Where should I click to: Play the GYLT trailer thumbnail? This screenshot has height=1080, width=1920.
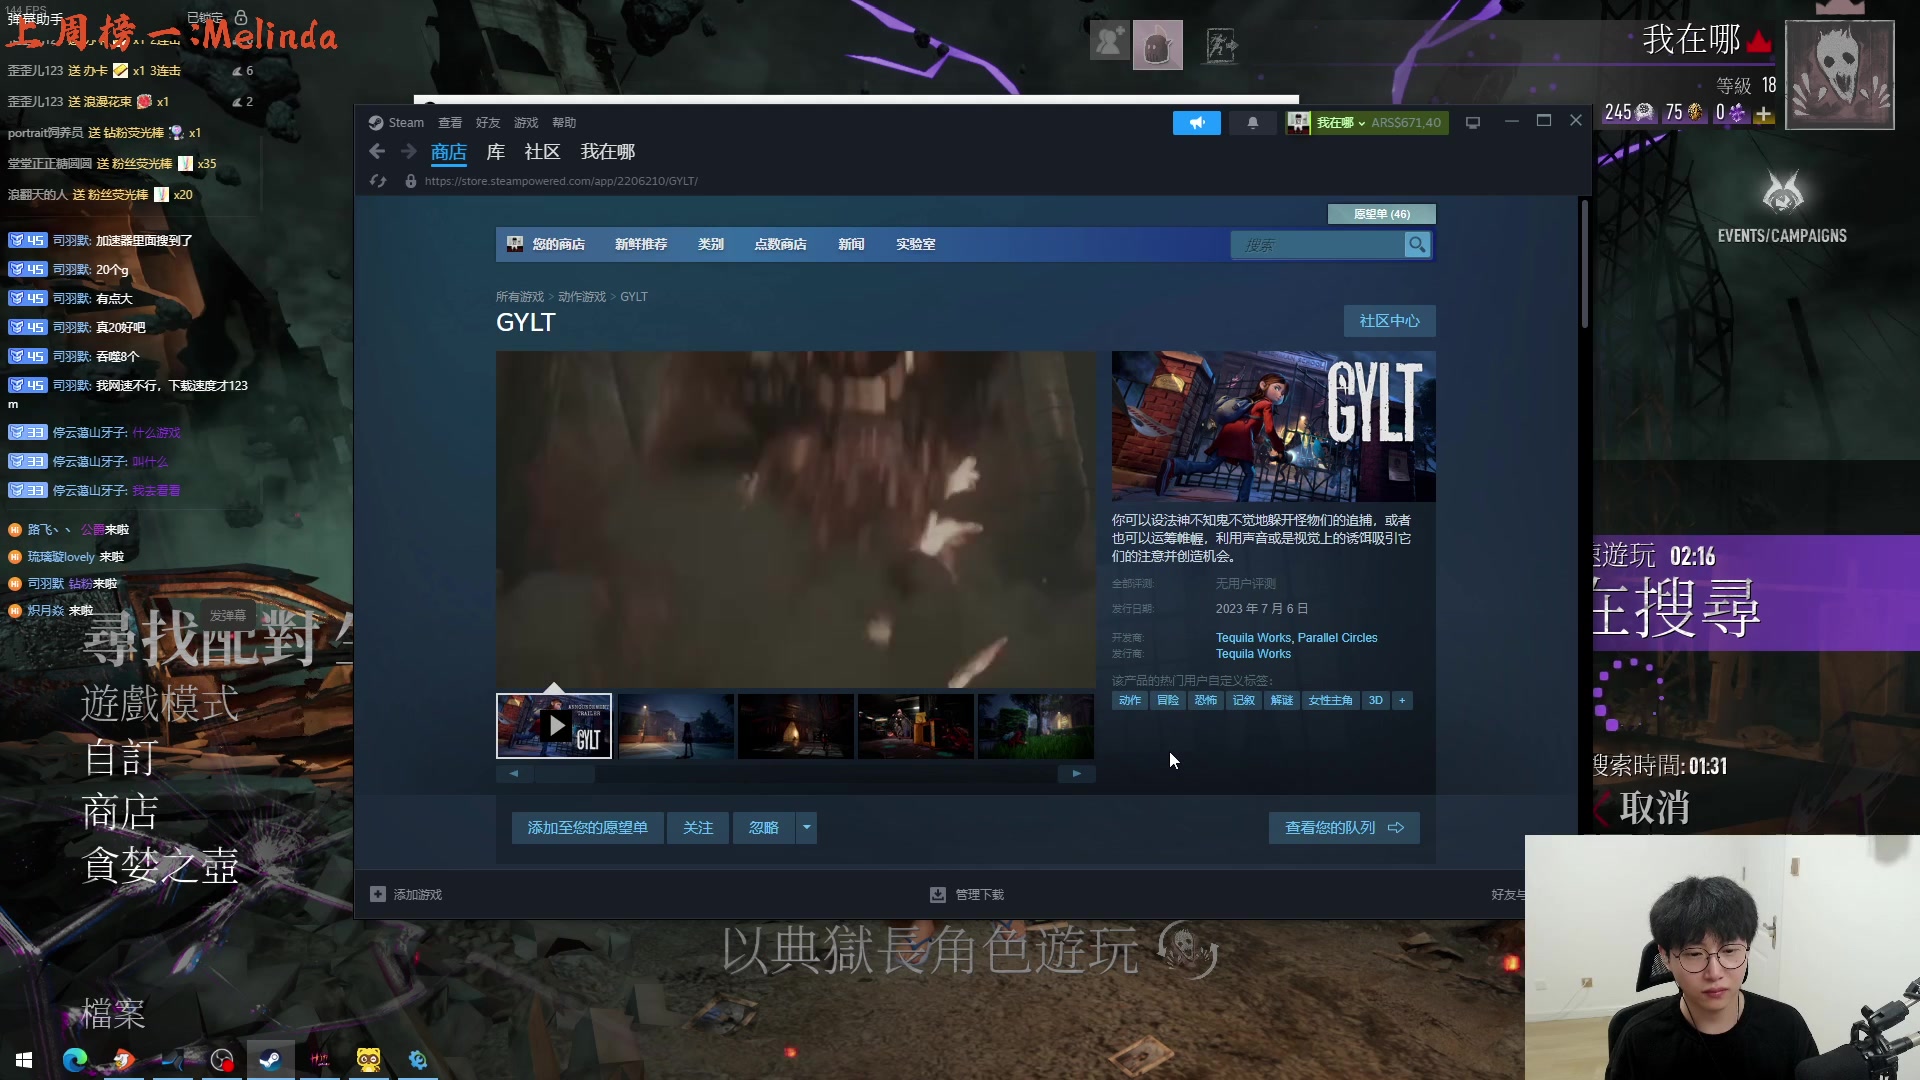coord(554,726)
